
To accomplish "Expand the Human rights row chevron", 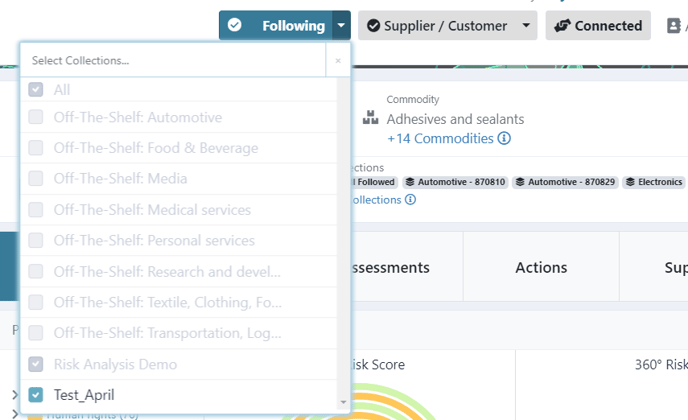I will coord(15,414).
